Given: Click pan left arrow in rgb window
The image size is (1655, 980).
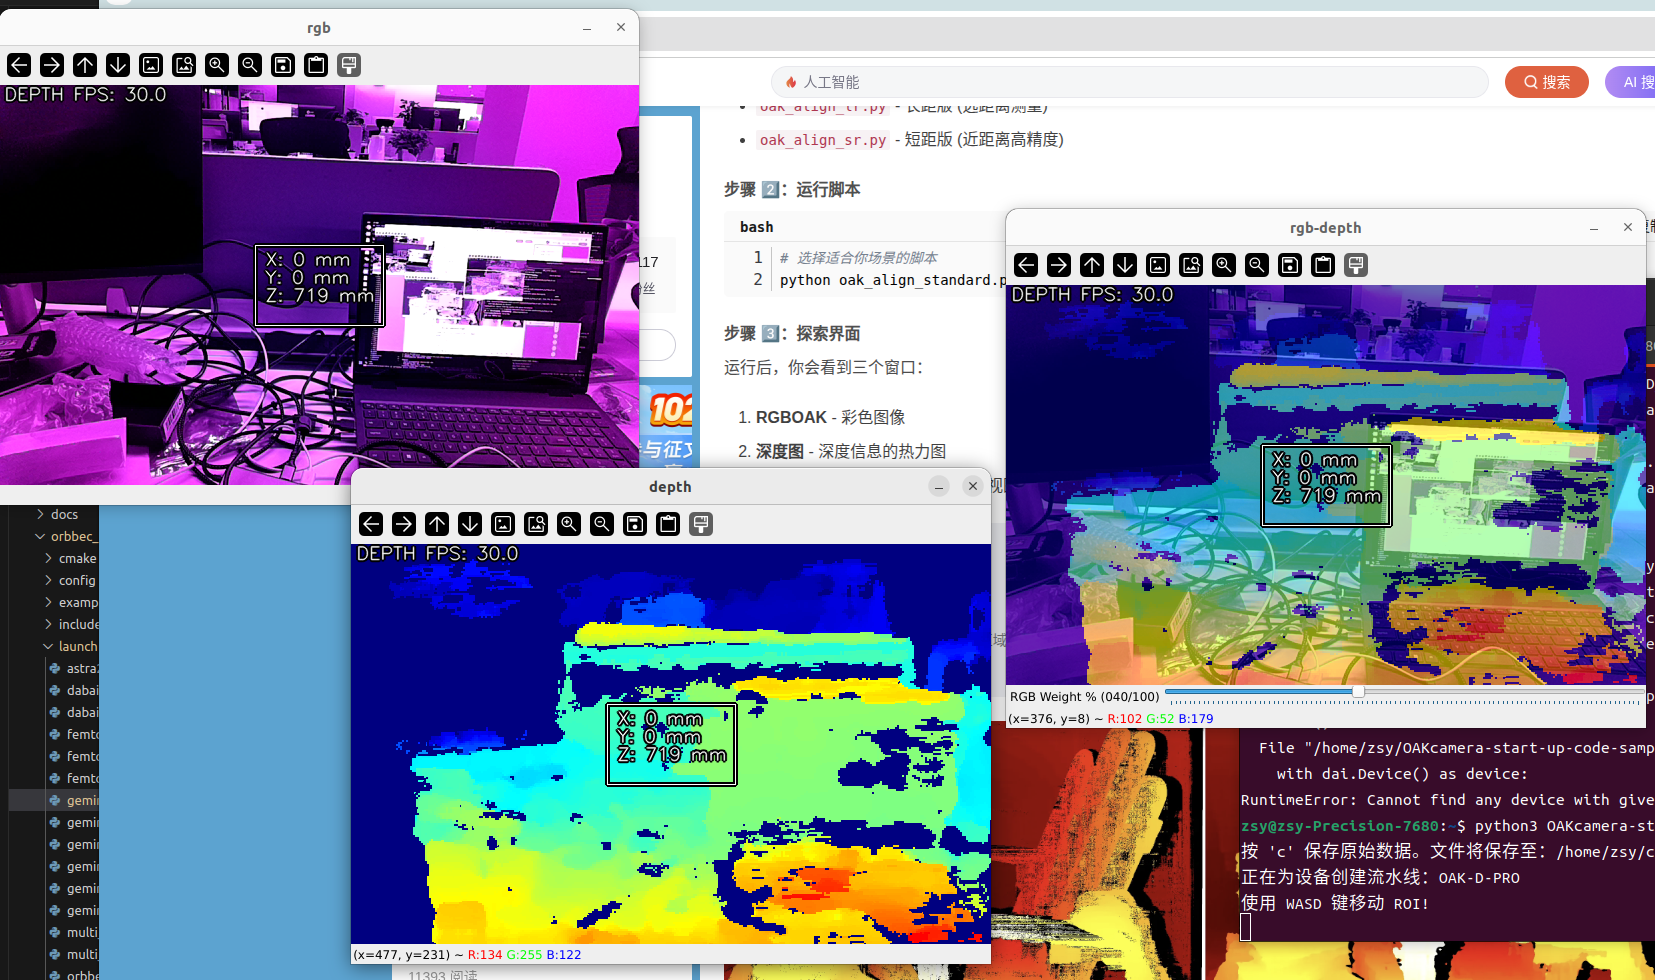Looking at the screenshot, I should [x=19, y=65].
